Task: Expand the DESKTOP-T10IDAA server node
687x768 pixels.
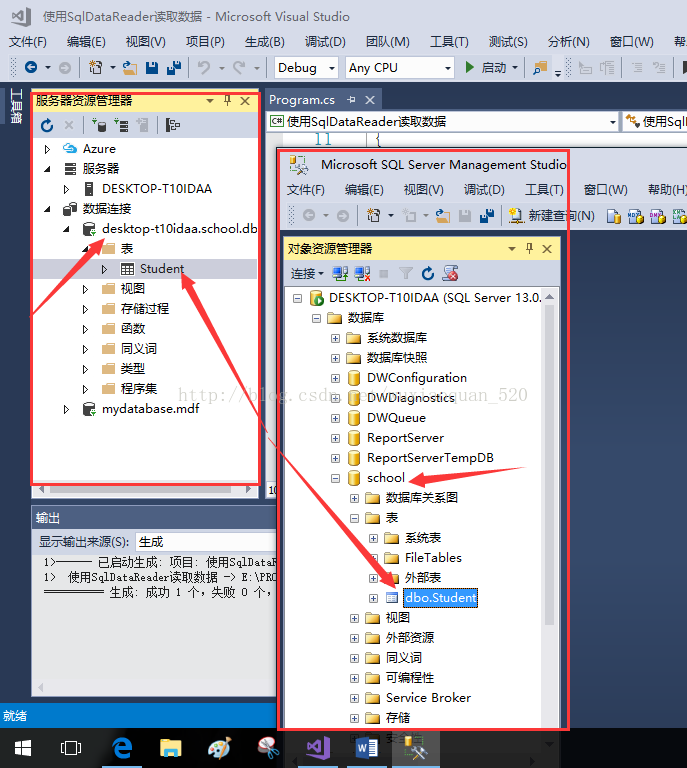Action: tap(66, 189)
